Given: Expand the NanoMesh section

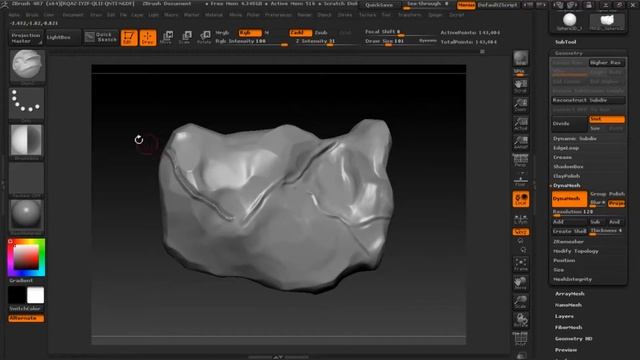Looking at the screenshot, I should click(568, 305).
